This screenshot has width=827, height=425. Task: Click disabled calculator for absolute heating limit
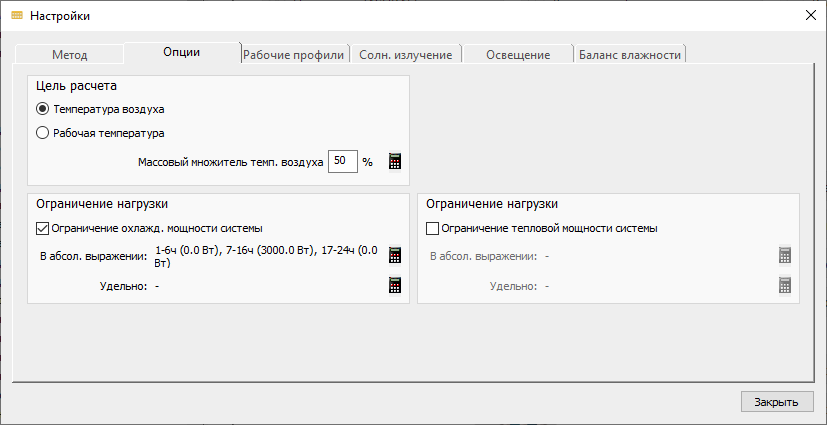(785, 255)
